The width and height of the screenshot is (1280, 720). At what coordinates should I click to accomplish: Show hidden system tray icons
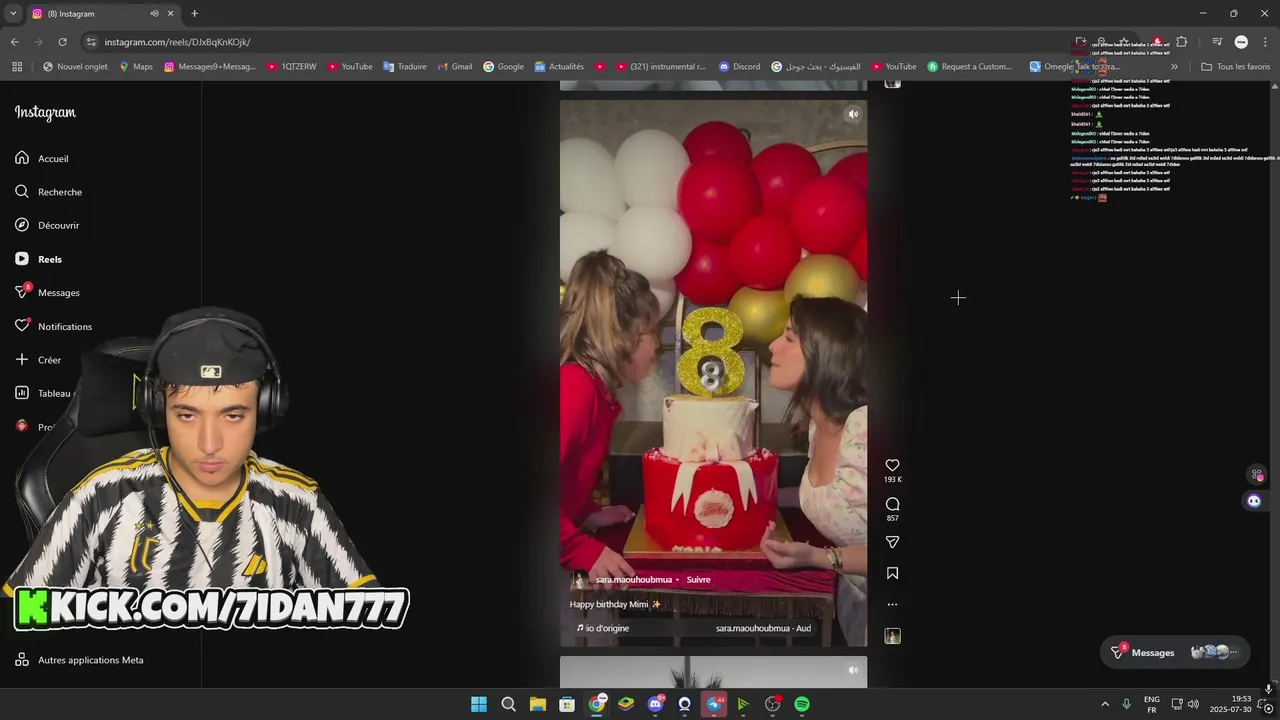(1105, 704)
